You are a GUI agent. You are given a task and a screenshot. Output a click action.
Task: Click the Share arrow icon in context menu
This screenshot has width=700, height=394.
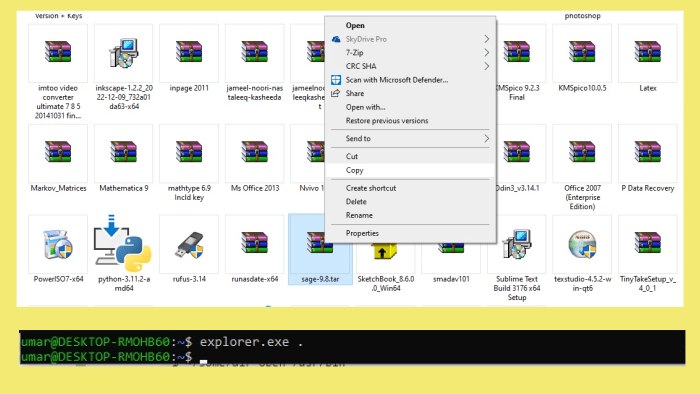click(x=336, y=93)
